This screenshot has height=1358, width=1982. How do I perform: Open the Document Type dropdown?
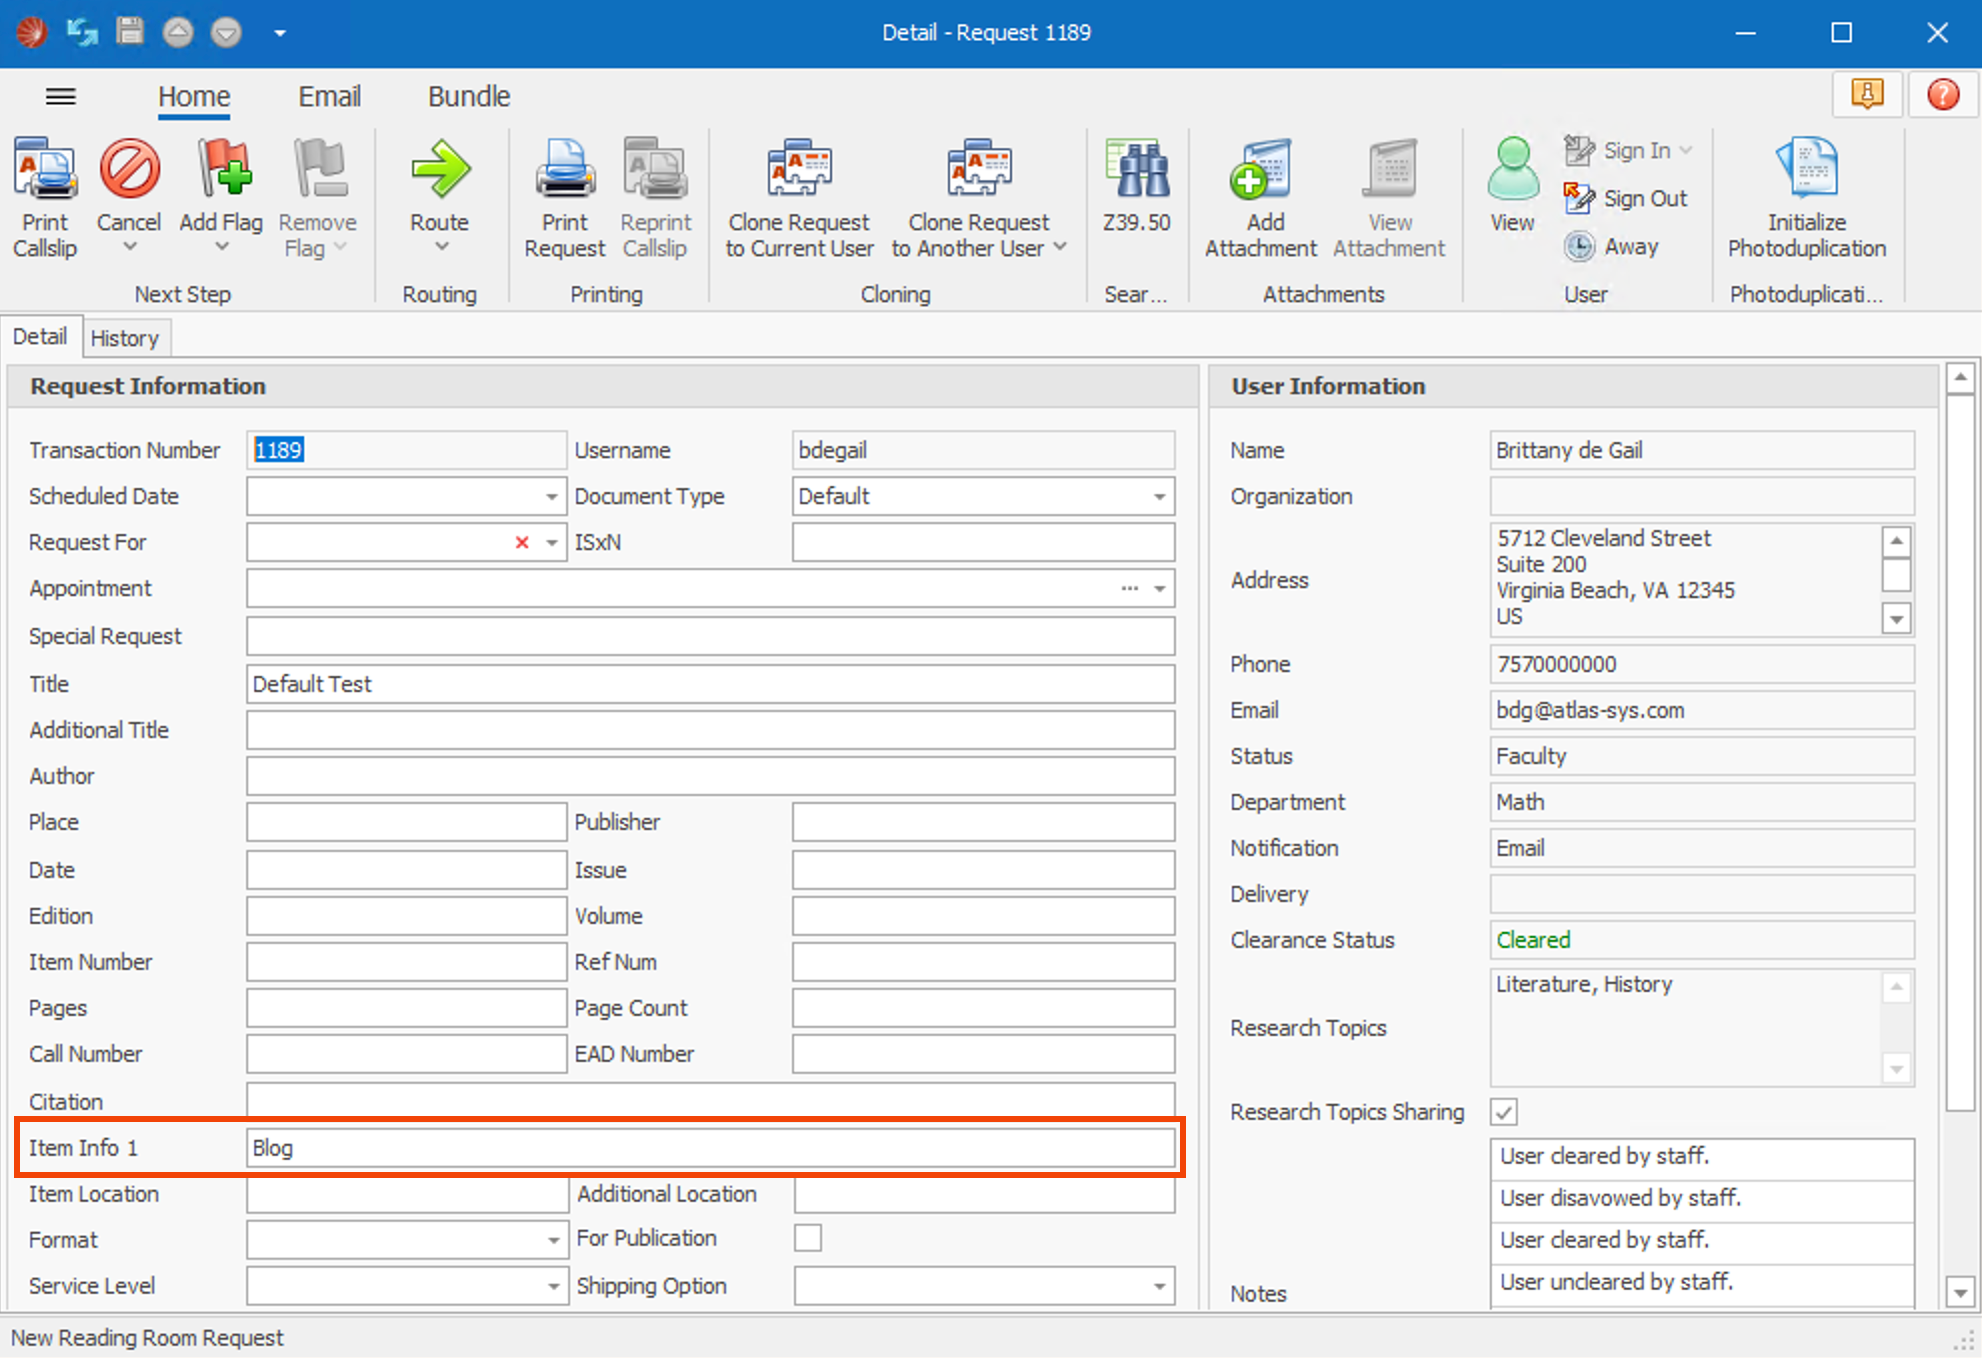click(1160, 496)
